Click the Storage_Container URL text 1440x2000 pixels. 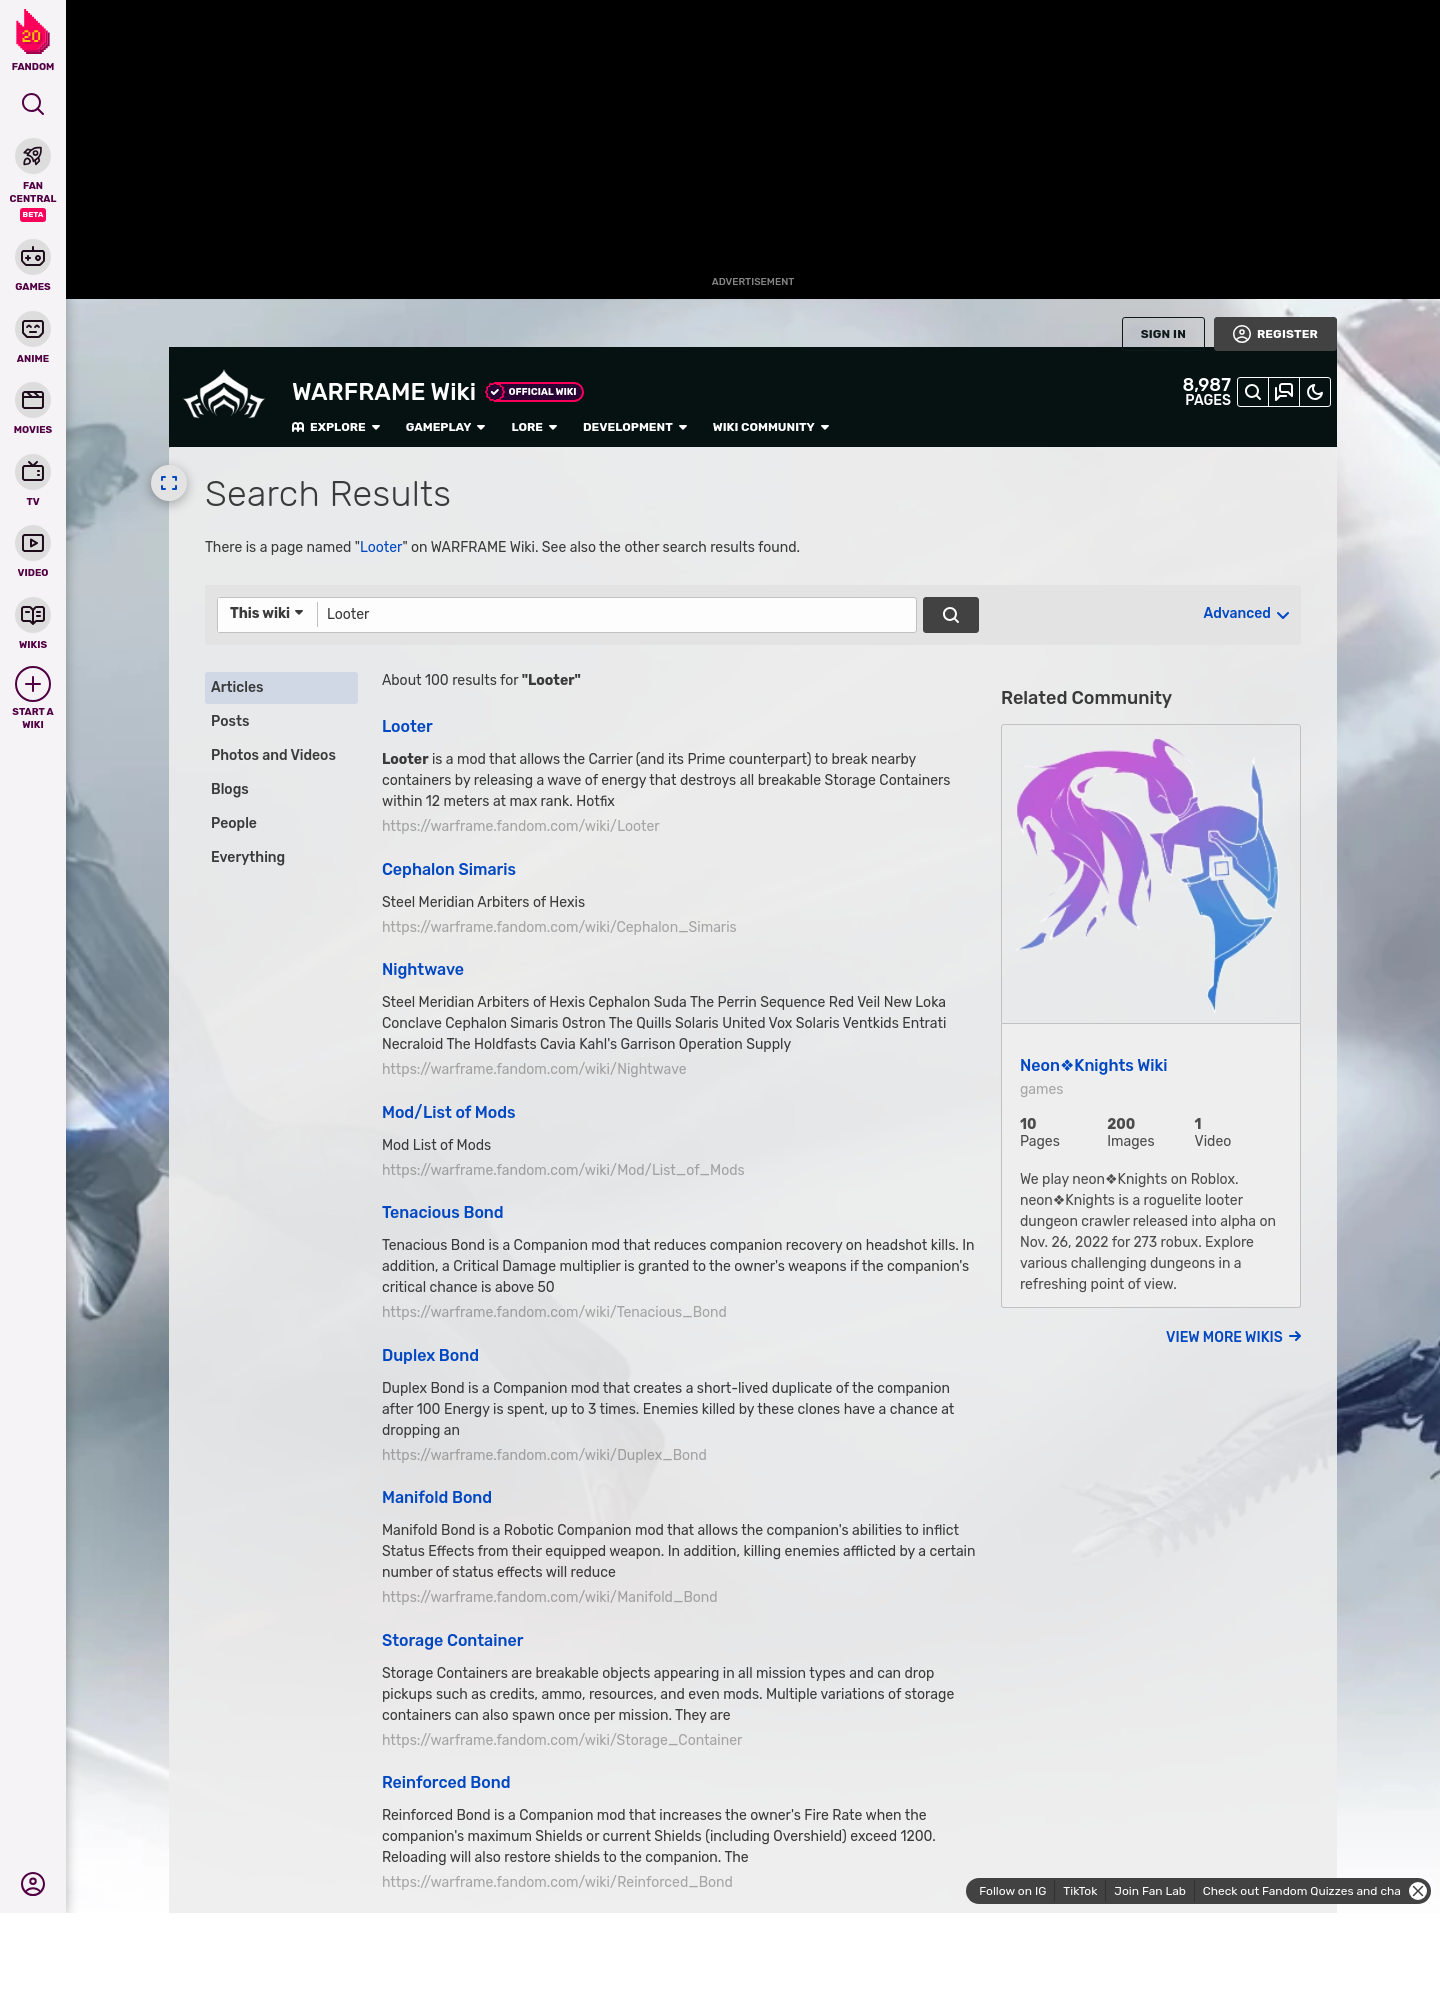[x=562, y=1740]
